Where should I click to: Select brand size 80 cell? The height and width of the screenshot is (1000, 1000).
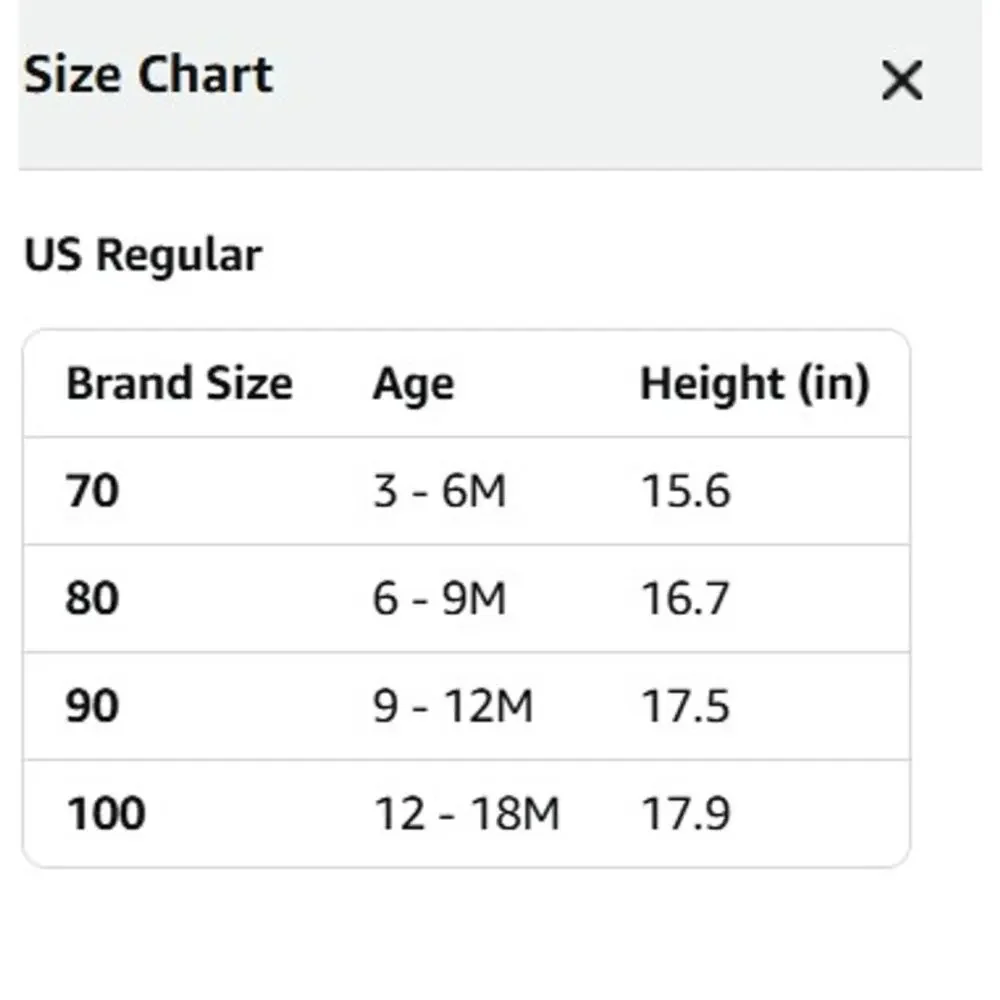92,598
